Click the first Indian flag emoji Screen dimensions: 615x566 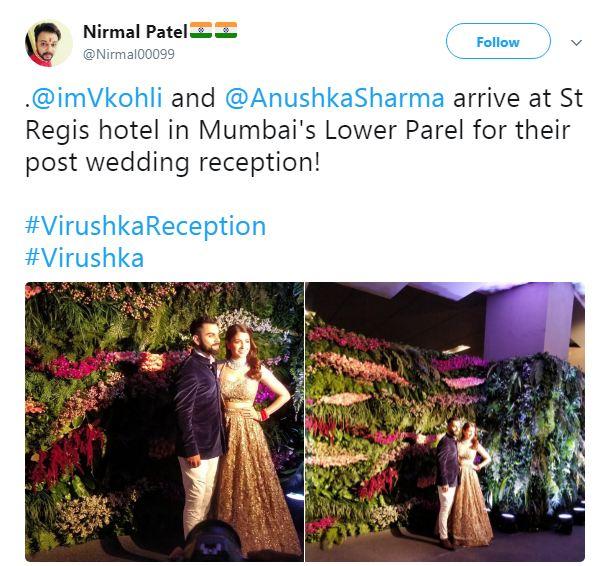pyautogui.click(x=201, y=30)
